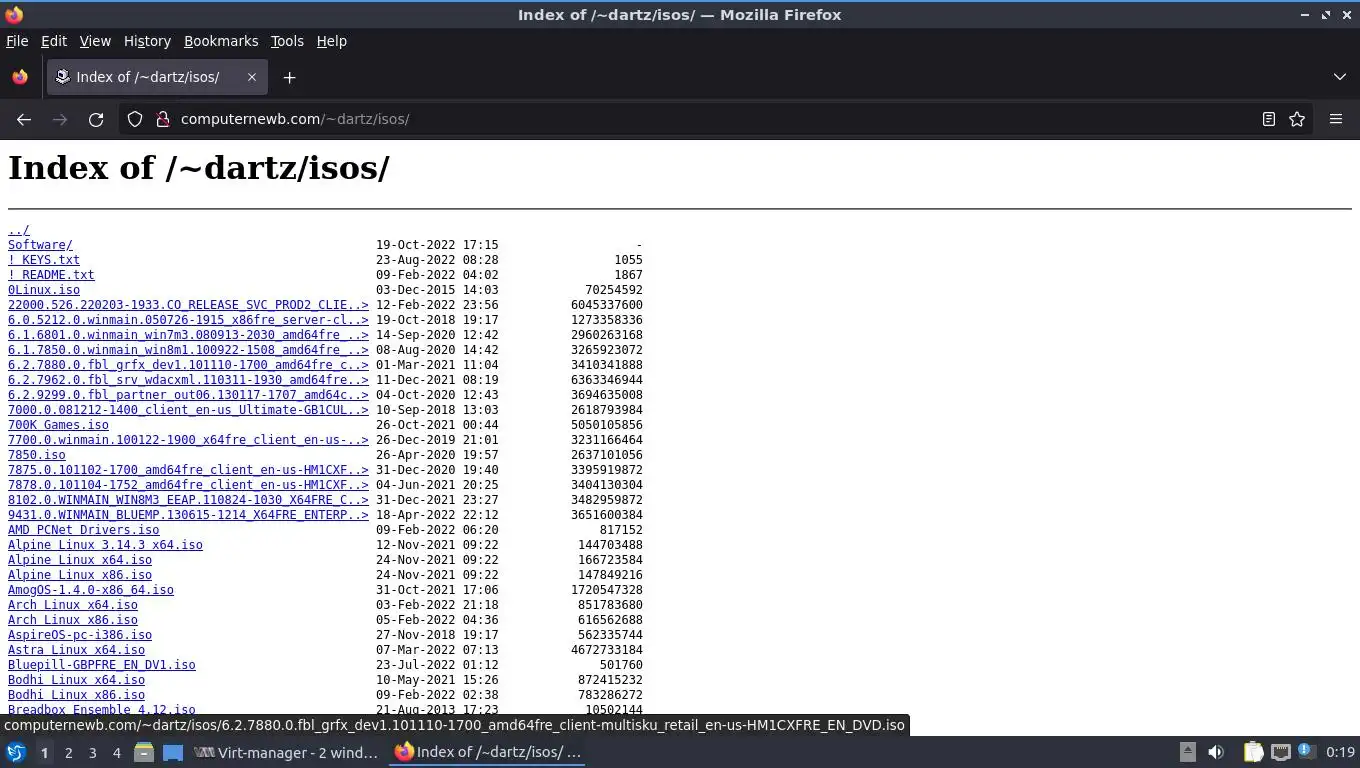
Task: Click the 6.1.7850.0.winmain_win8m1 ISO link
Action: 188,350
